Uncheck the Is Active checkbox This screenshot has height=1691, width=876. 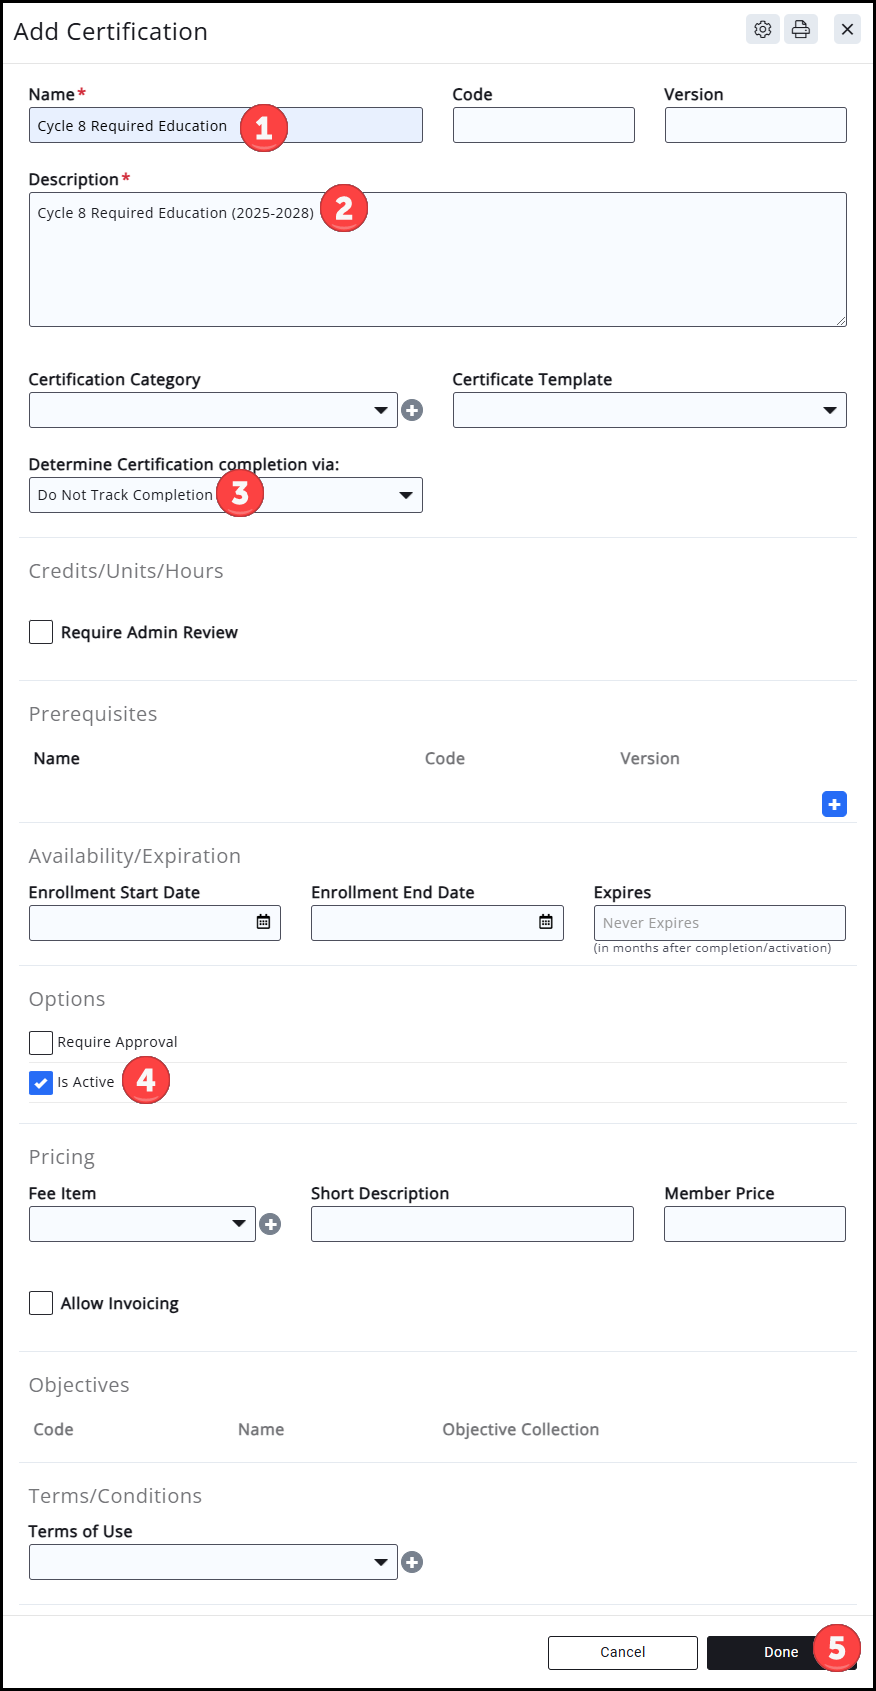tap(41, 1083)
